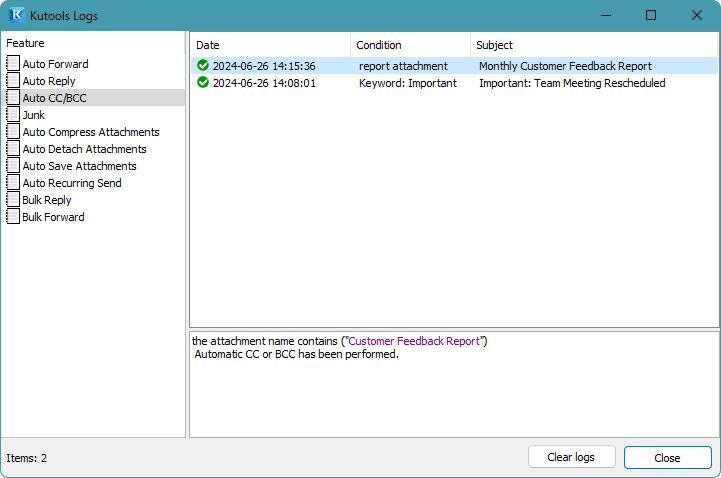The image size is (721, 478).
Task: Click 'Automatic CC or BCC has been performed' text
Action: (x=297, y=354)
